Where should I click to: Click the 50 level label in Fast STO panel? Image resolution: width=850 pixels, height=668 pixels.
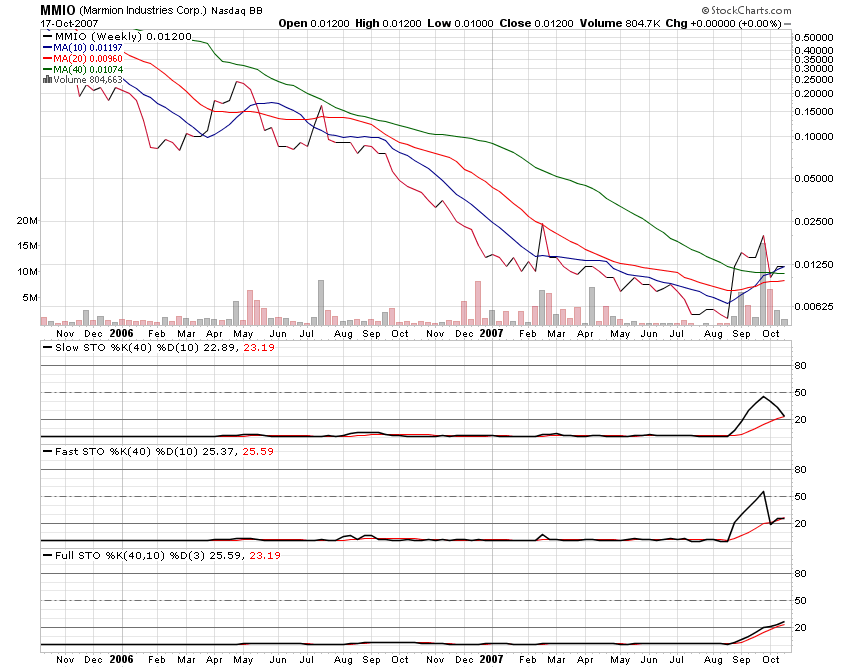click(x=801, y=497)
